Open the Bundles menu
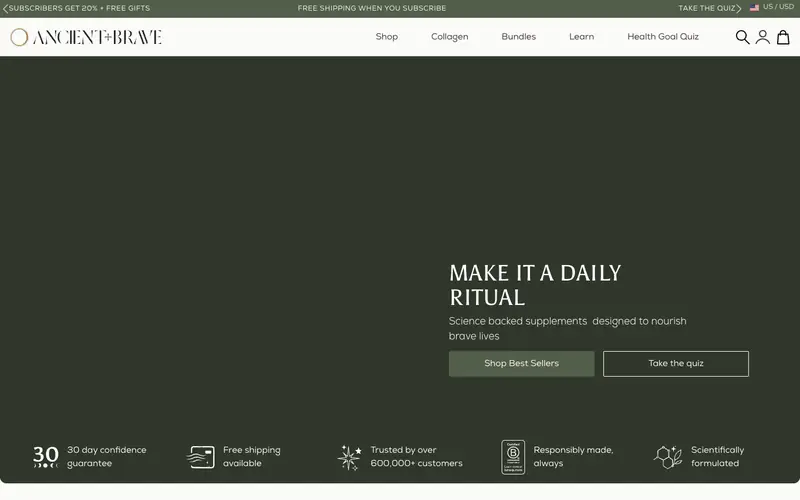 (x=518, y=37)
